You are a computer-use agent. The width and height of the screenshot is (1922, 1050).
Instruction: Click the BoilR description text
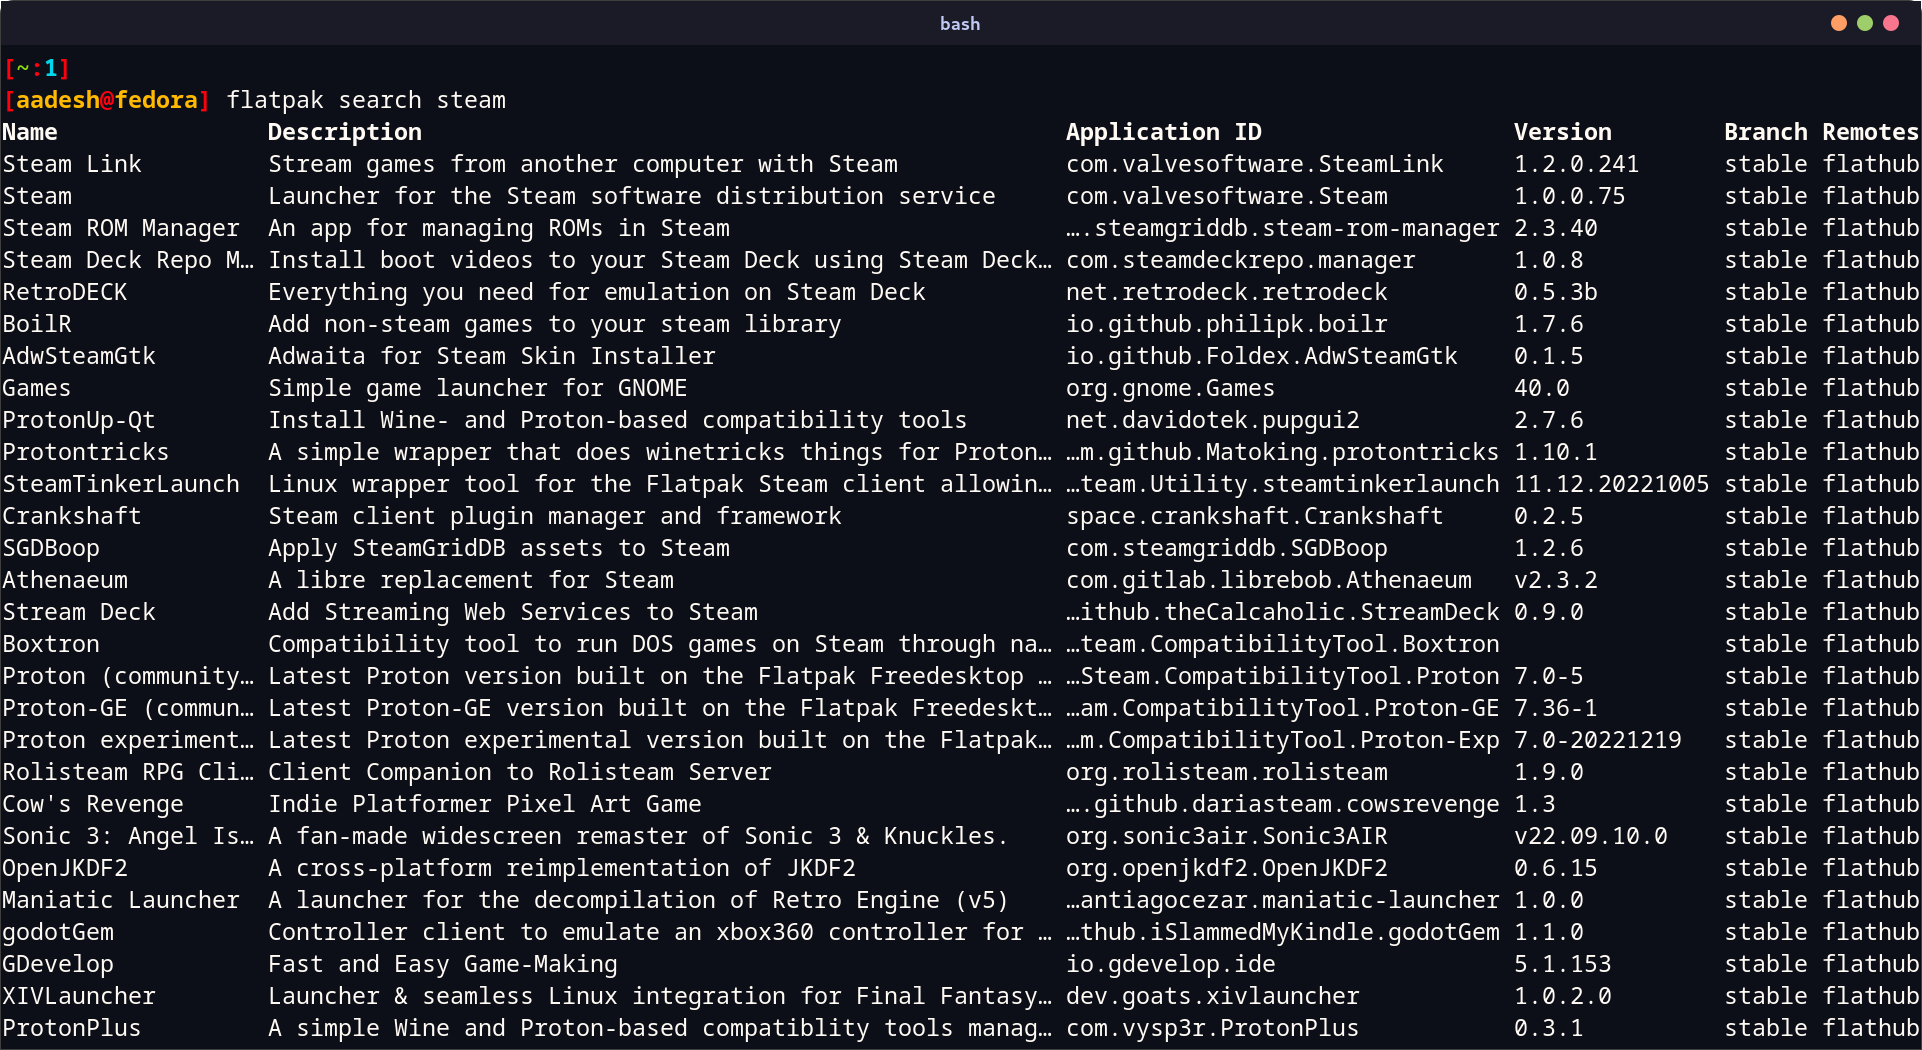(554, 323)
